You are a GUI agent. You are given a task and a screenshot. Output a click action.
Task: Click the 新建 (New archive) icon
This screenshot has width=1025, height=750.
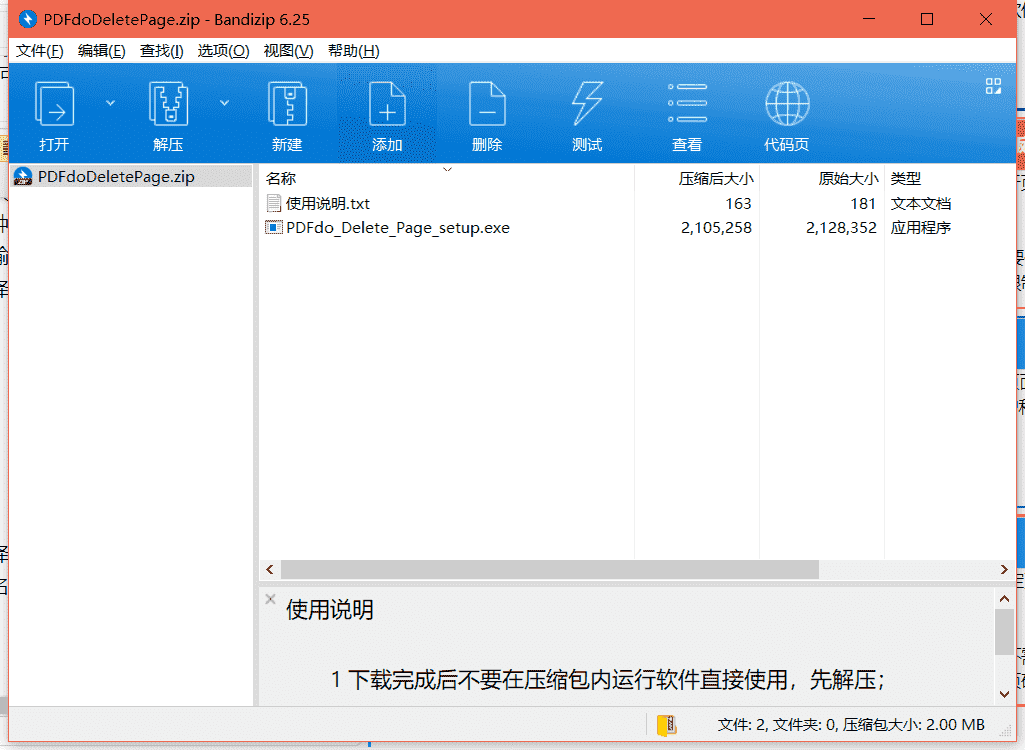287,103
